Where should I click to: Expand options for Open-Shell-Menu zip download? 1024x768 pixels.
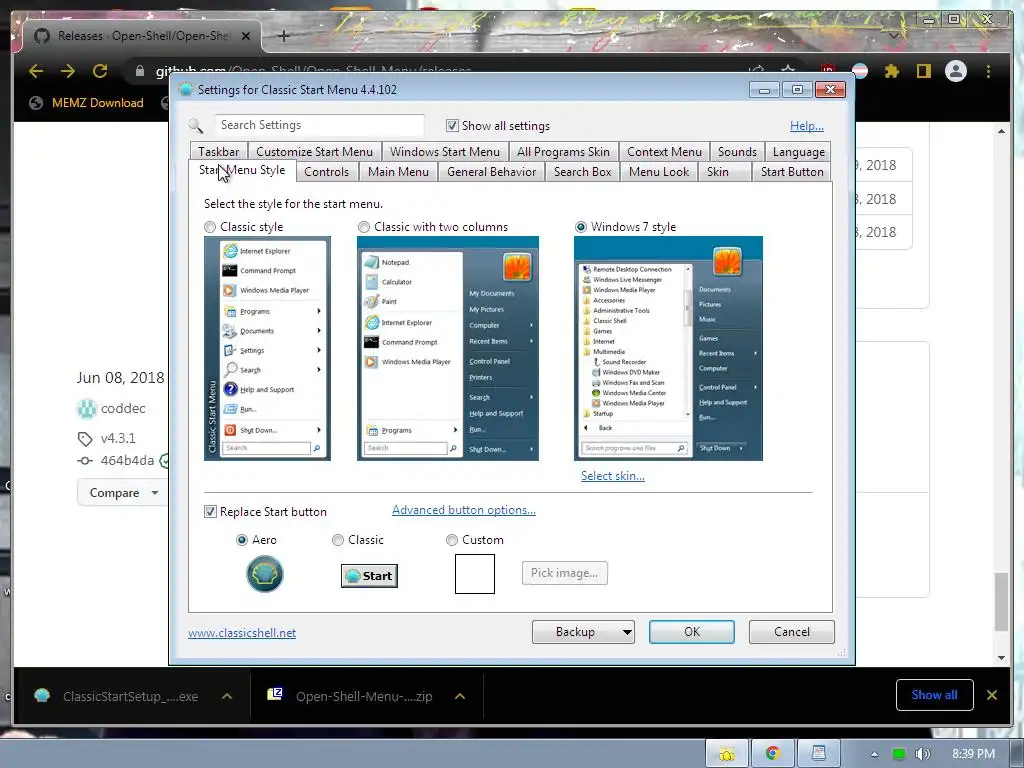pos(460,696)
